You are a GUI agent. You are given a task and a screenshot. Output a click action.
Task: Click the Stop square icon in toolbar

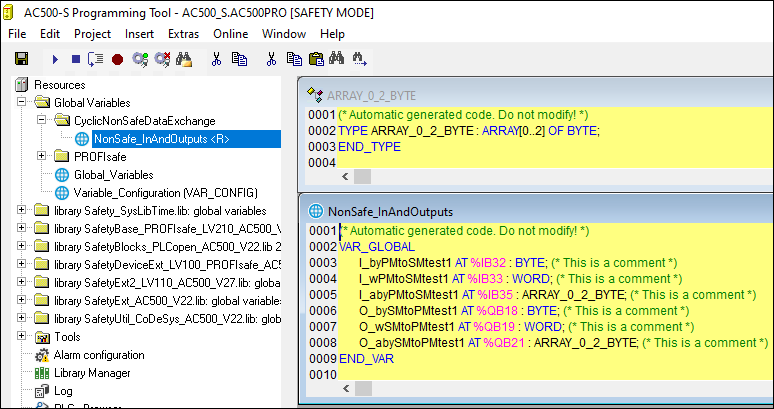click(x=75, y=60)
